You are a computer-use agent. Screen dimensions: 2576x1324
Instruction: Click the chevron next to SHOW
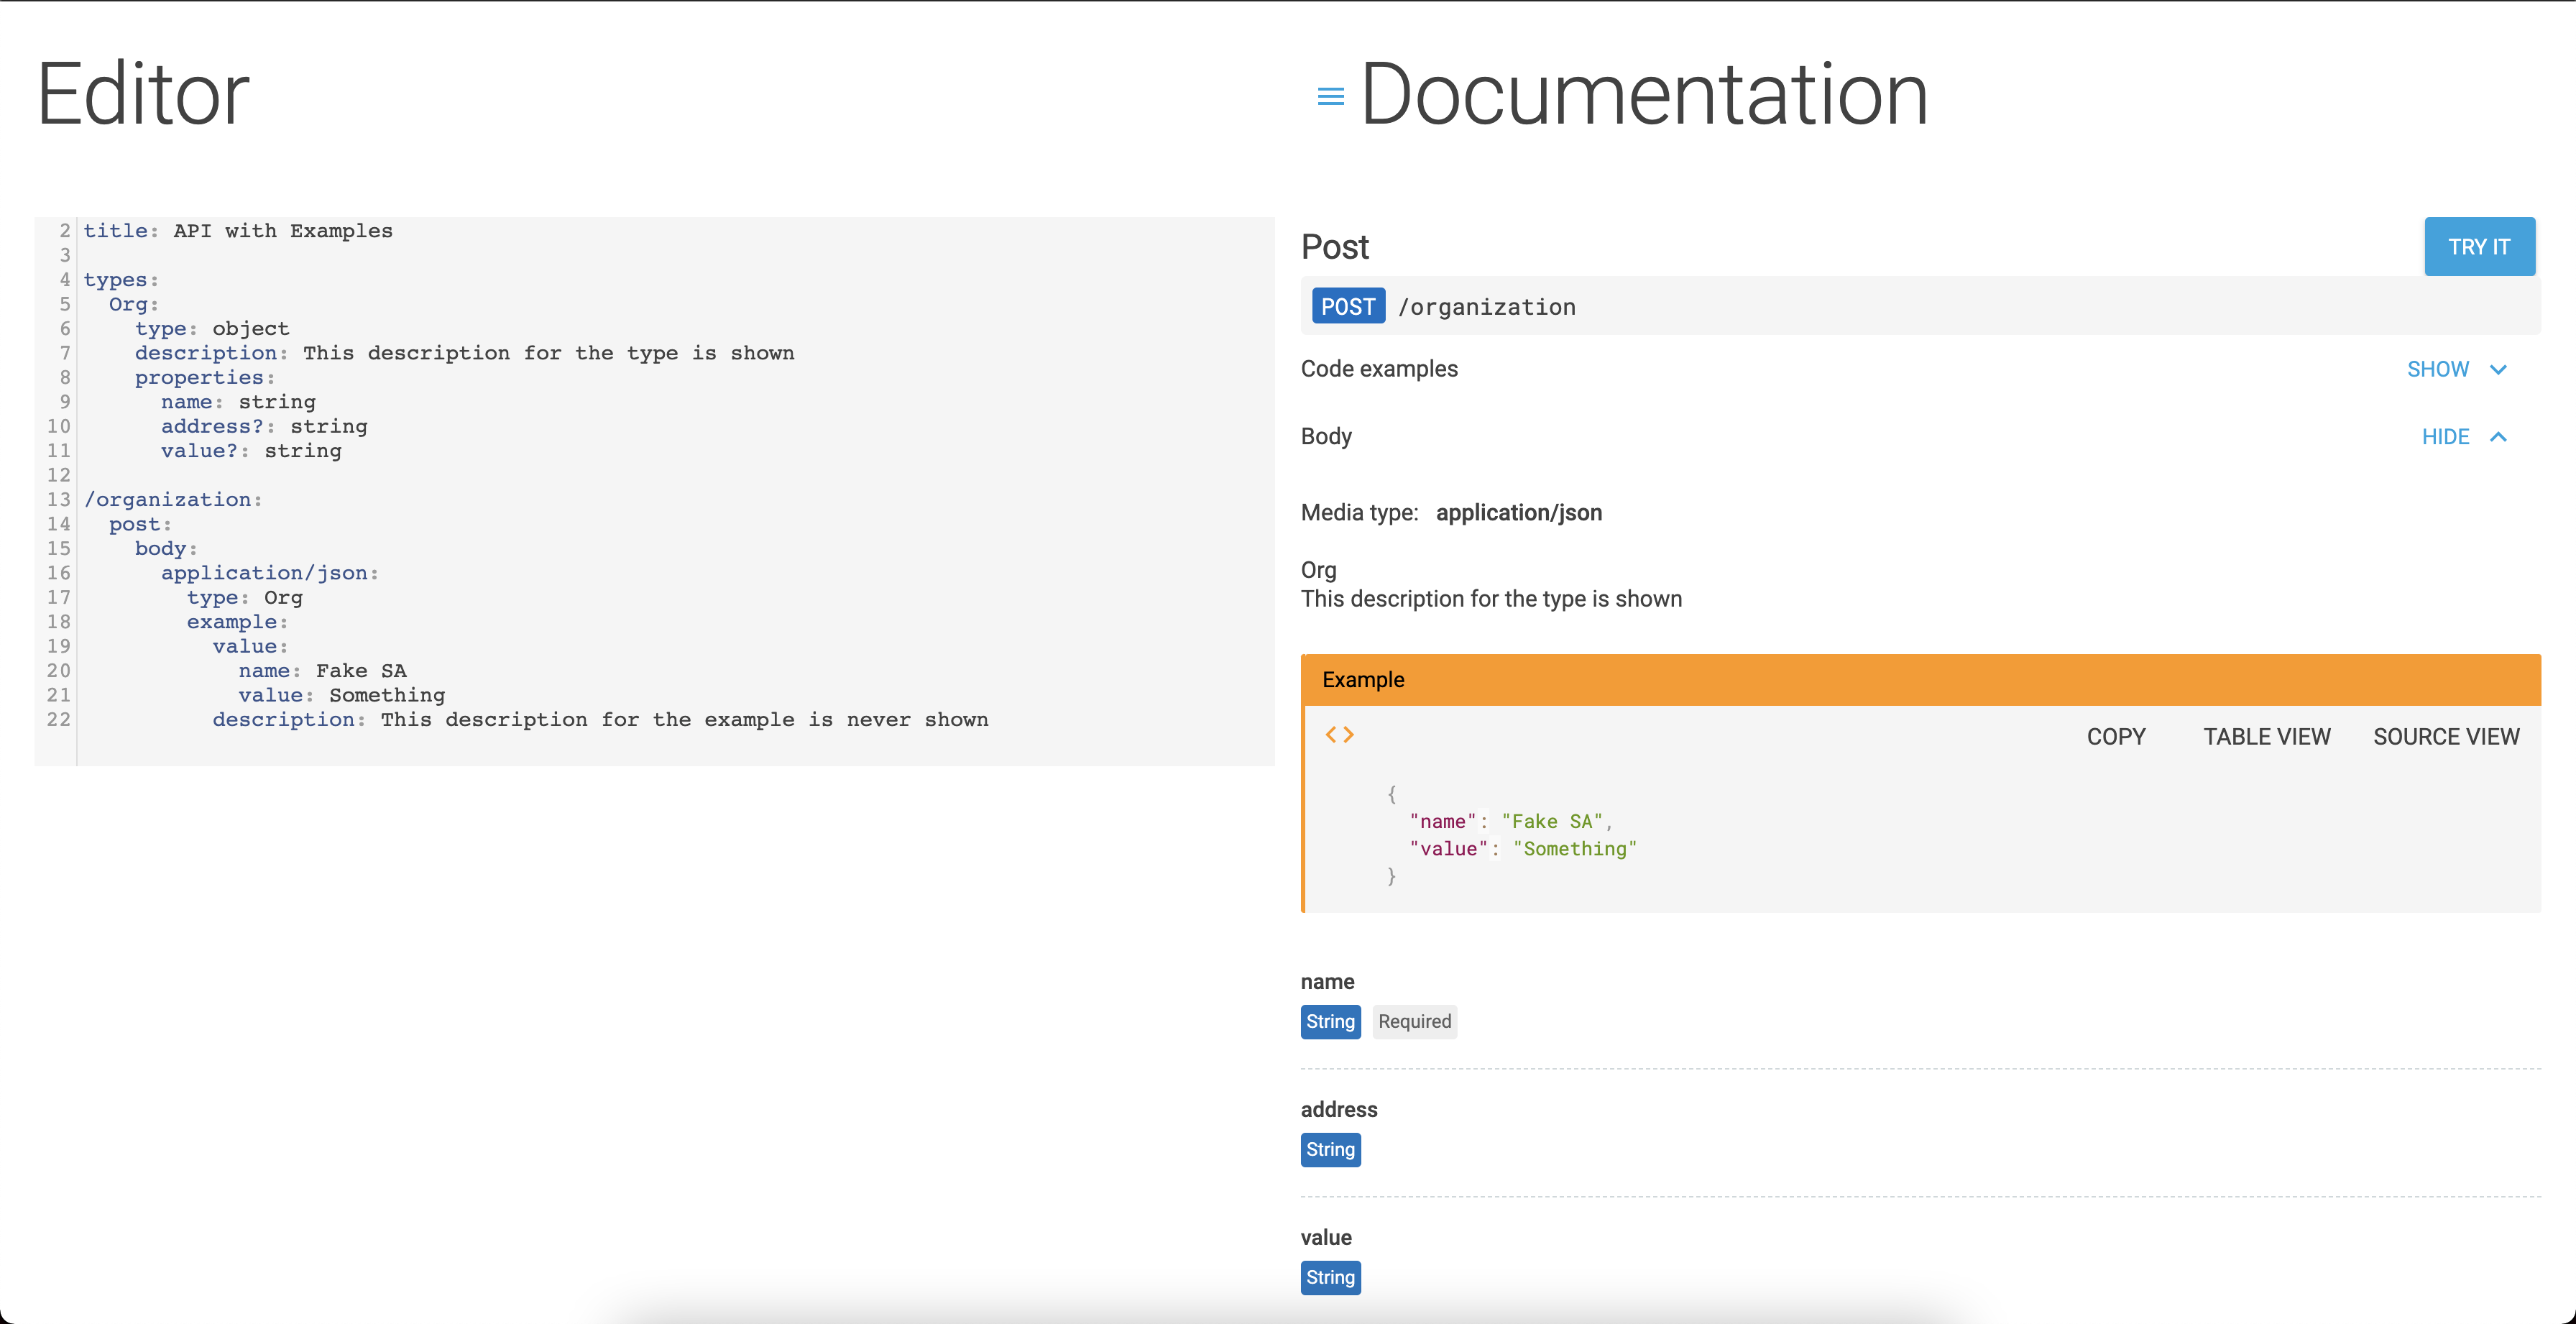2498,370
